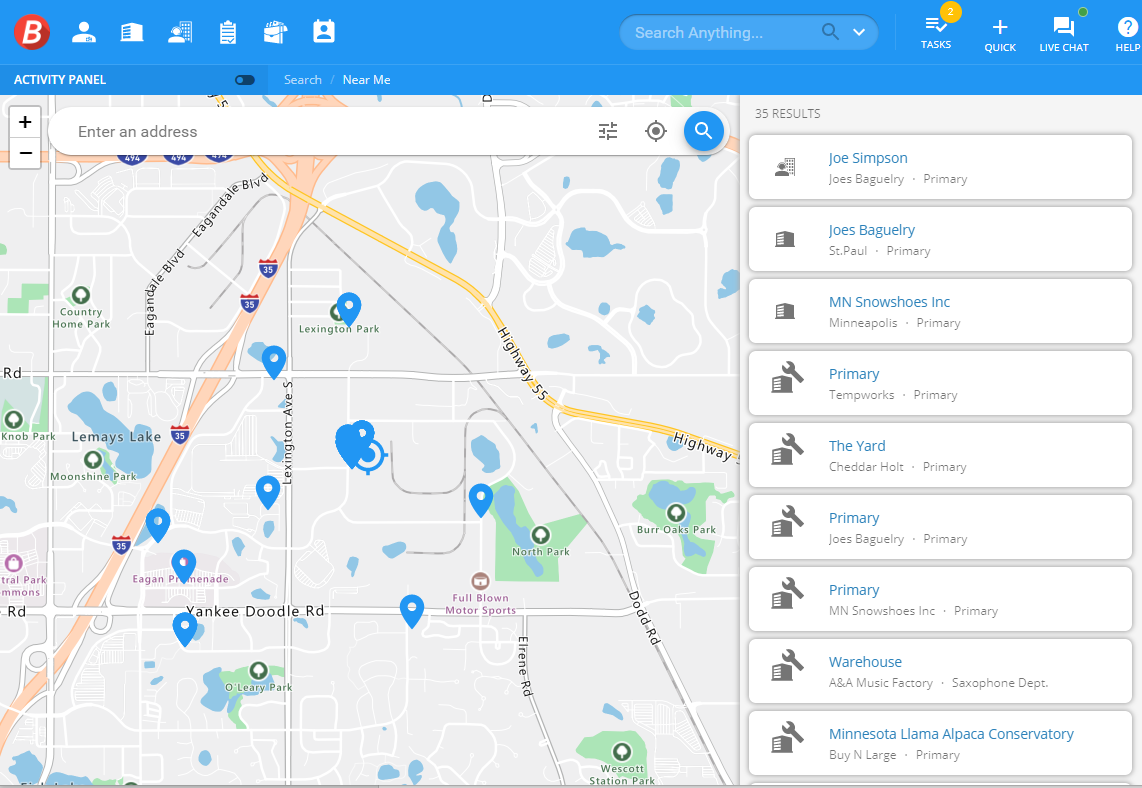Open the Job Order clipboard icon
Screen dimensions: 1142x788
point(228,32)
